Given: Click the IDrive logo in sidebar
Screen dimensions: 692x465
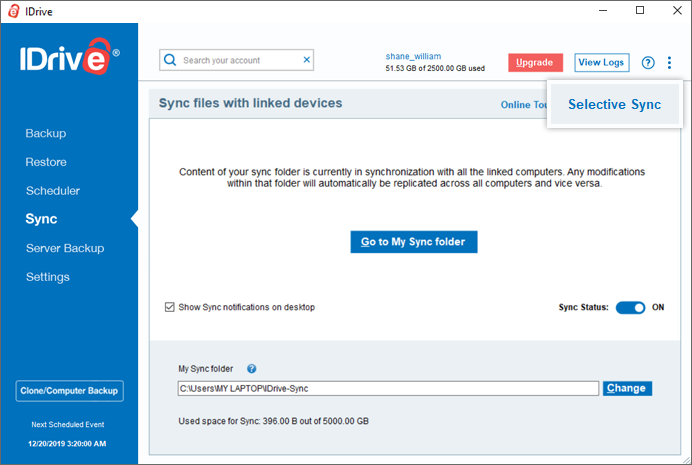Looking at the screenshot, I should 69,56.
